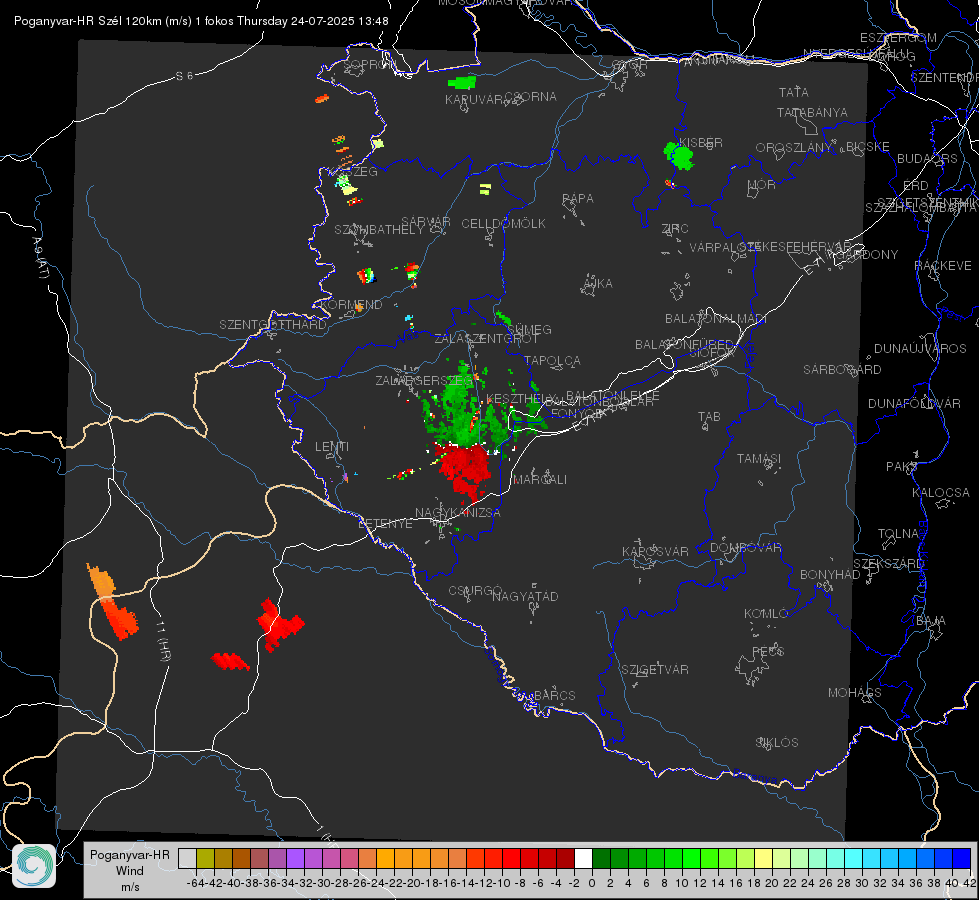The height and width of the screenshot is (900, 979).
Task: Click the SÁRVÁR town label
Action: (426, 222)
